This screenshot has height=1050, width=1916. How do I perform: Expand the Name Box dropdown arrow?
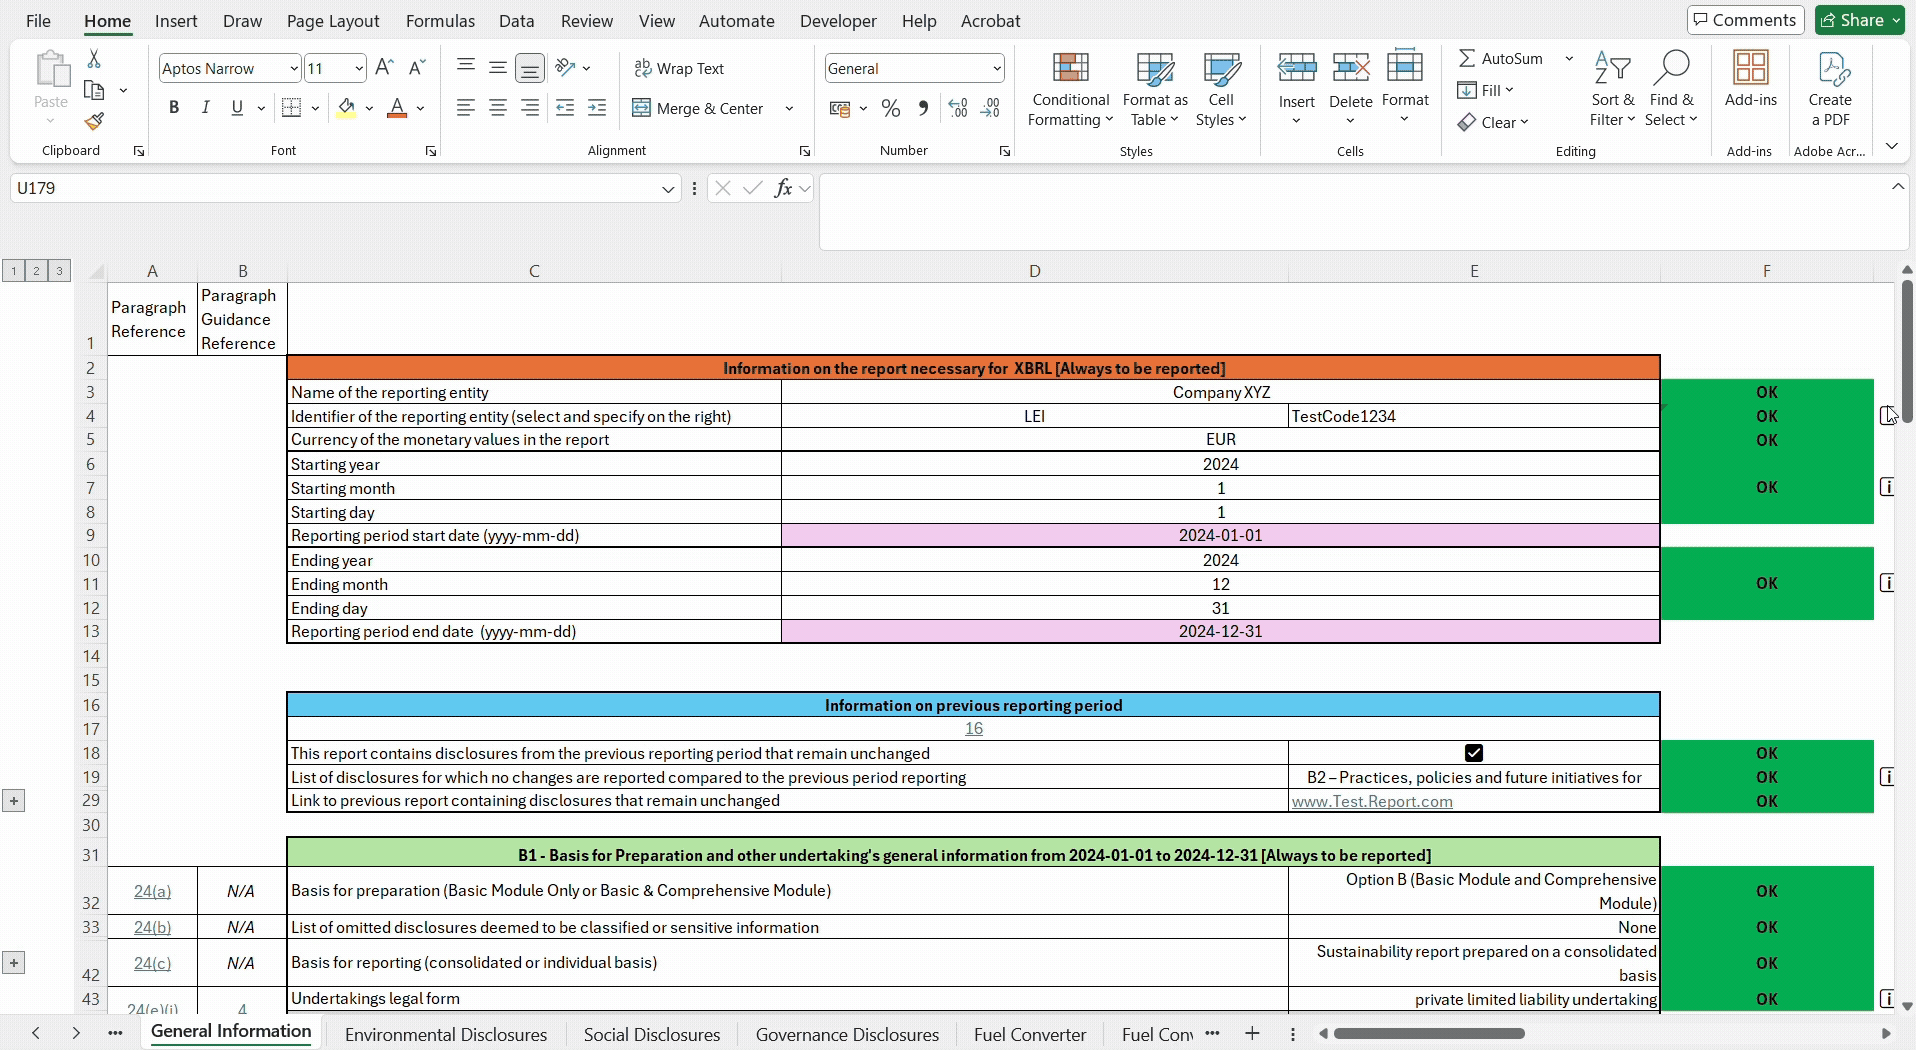tap(668, 188)
